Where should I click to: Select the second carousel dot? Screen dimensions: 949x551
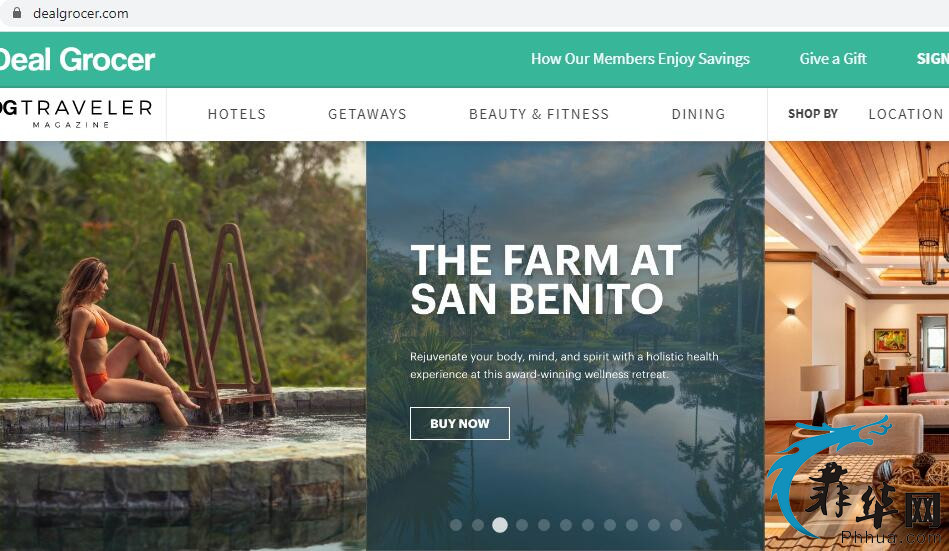(x=478, y=525)
